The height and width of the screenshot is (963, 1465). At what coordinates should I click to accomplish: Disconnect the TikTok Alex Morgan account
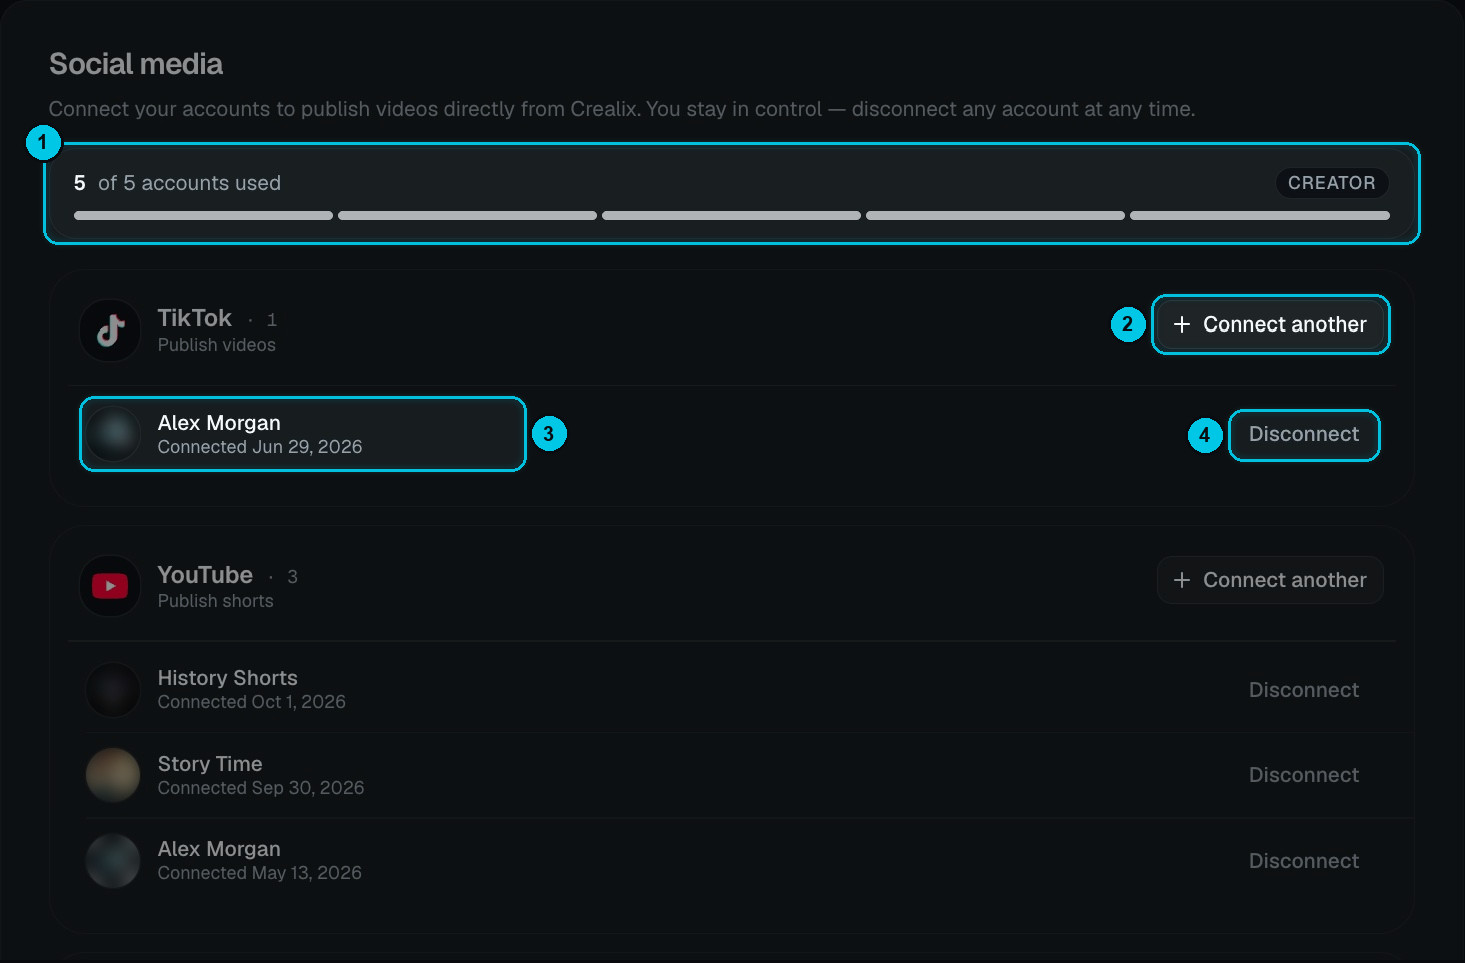pyautogui.click(x=1304, y=435)
